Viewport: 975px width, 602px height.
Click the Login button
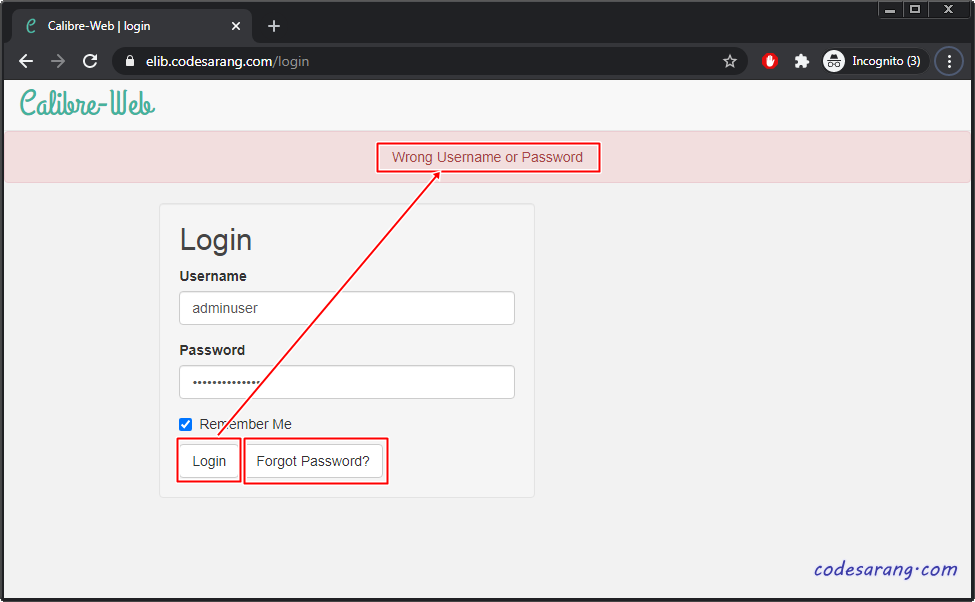(x=209, y=461)
